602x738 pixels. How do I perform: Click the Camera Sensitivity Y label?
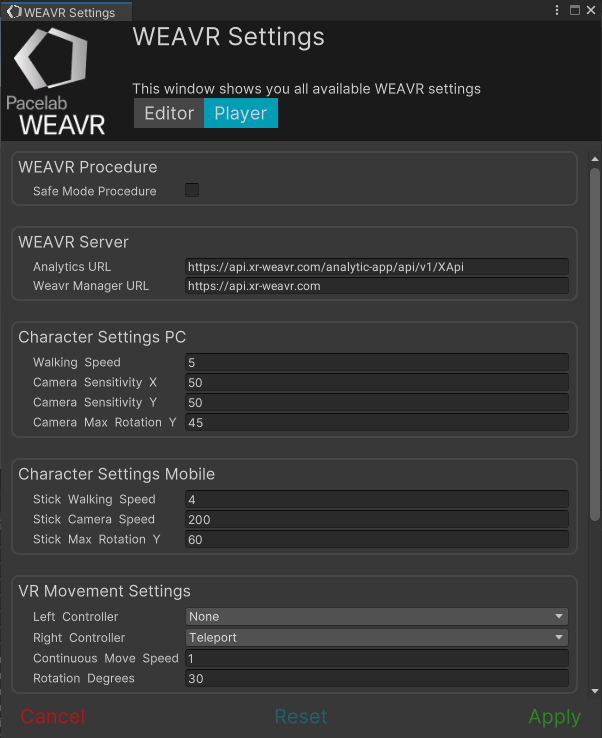click(x=95, y=402)
